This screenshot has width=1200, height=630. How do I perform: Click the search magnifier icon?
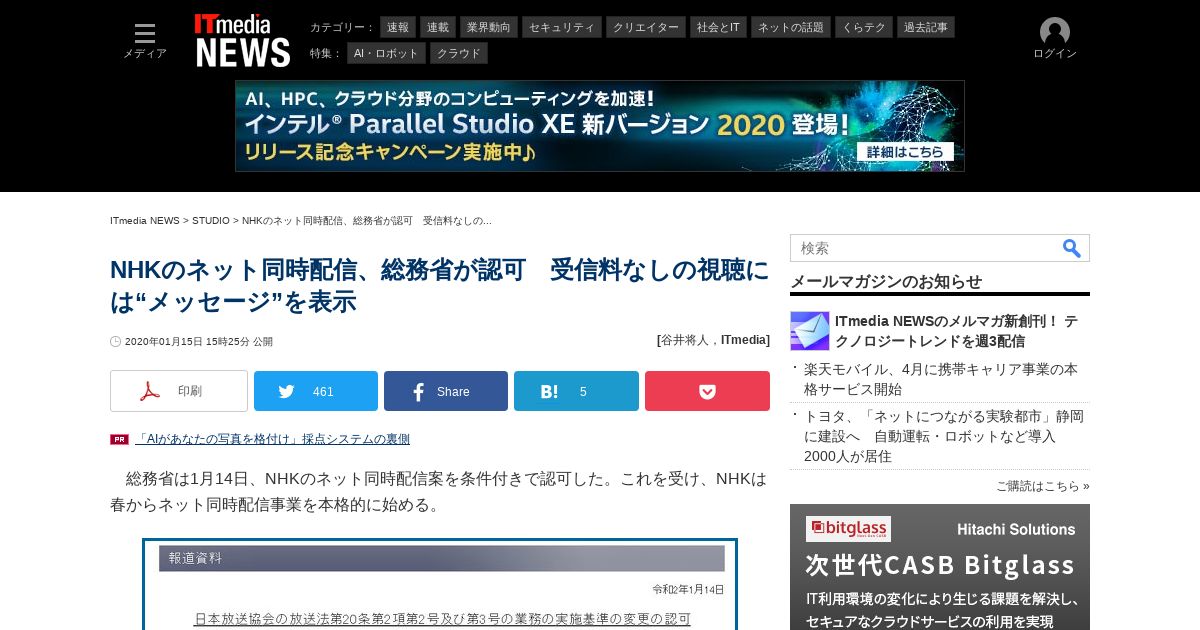1071,248
